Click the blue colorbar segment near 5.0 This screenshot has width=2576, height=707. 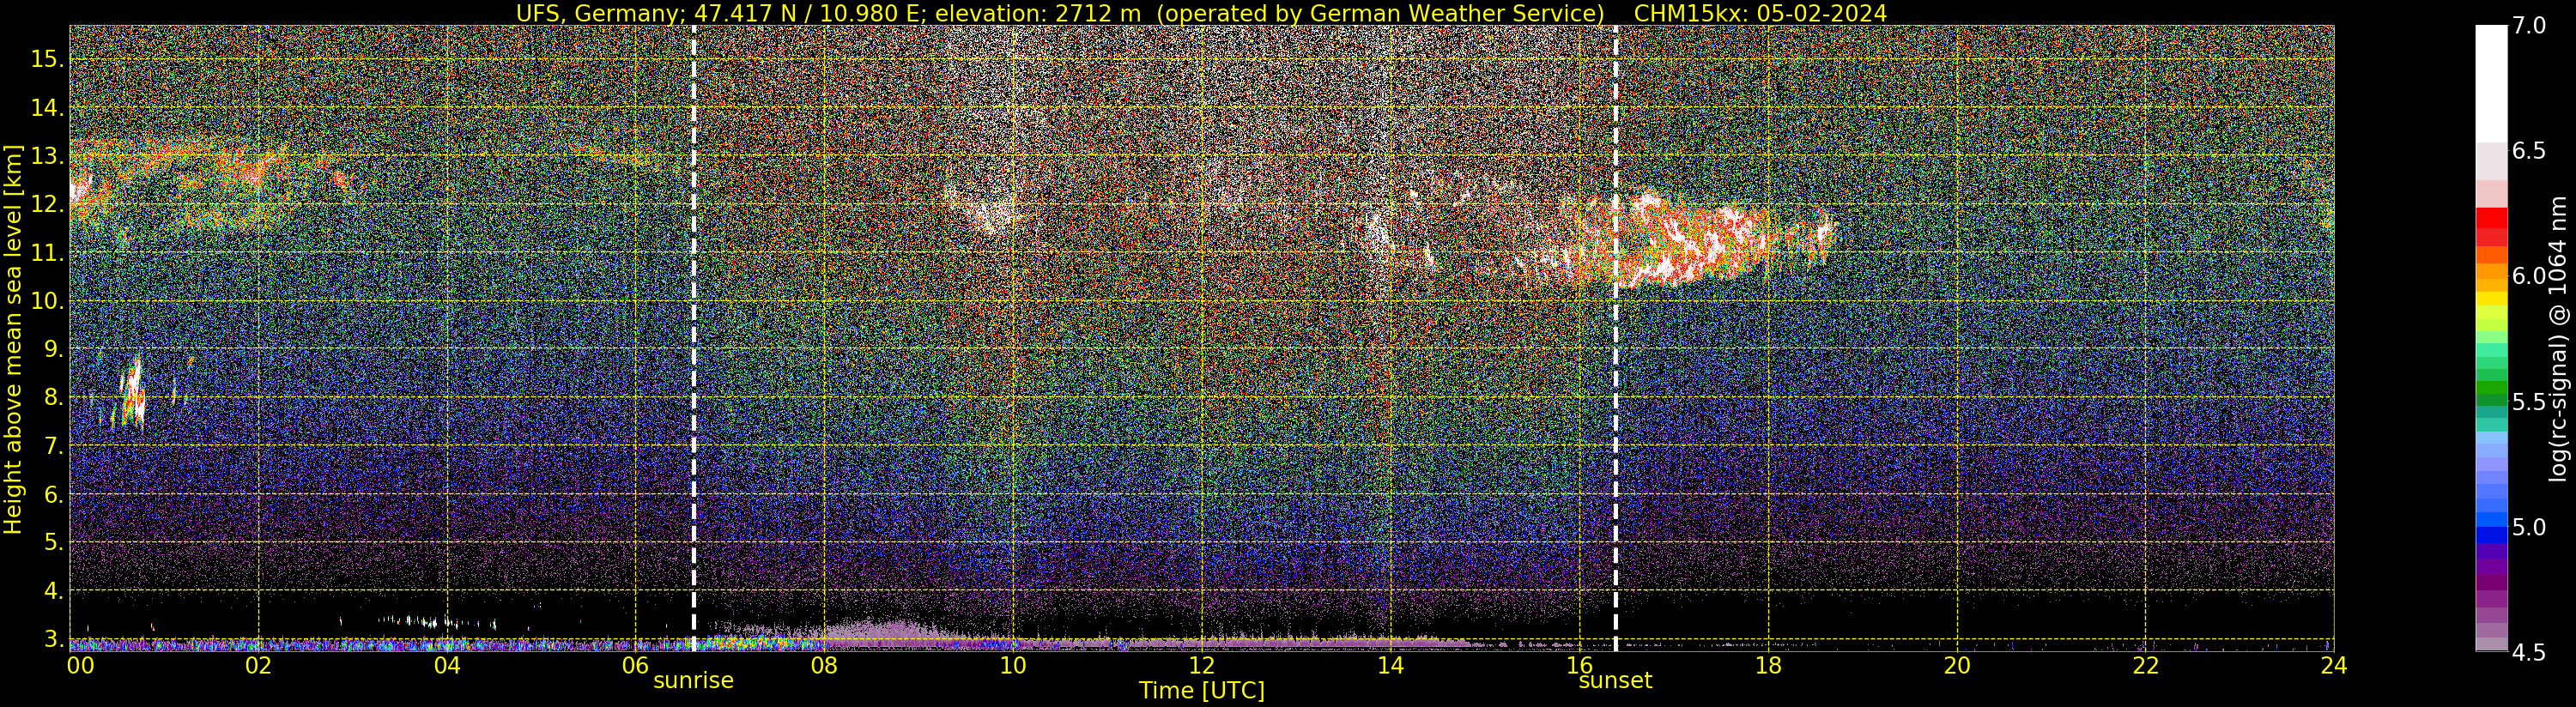tap(2491, 534)
